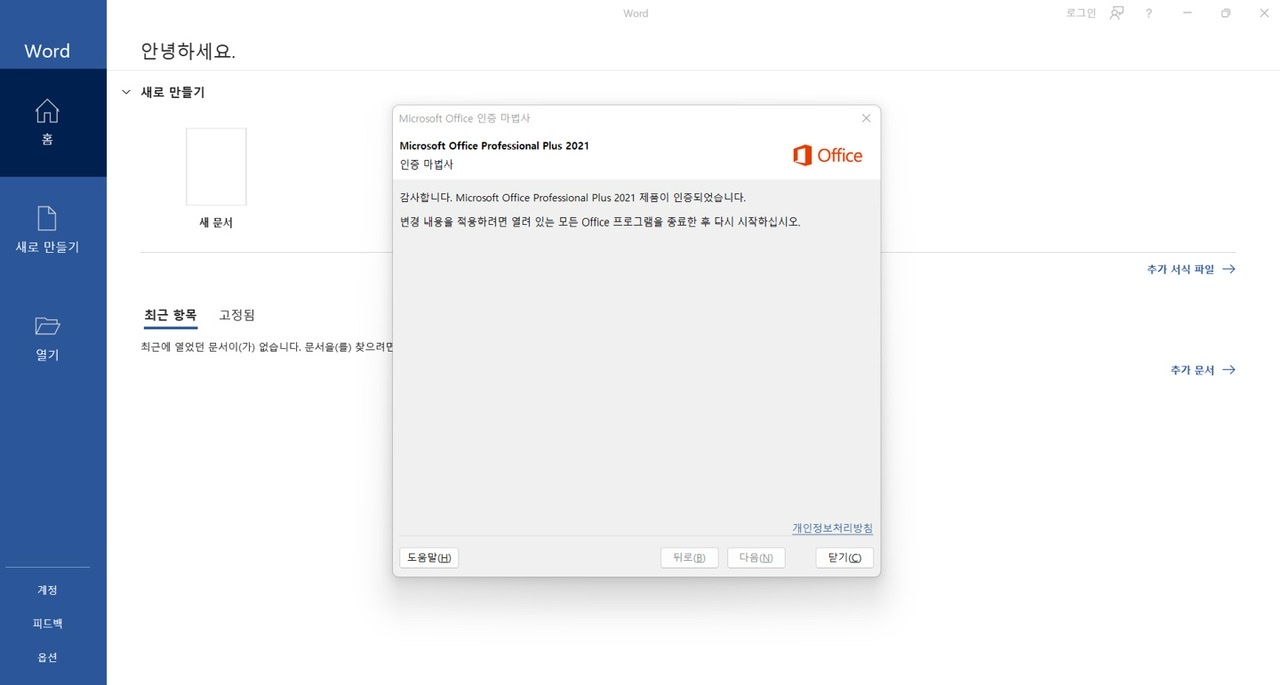1280x685 pixels.
Task: Open the 추가 문서 link
Action: (x=1203, y=370)
